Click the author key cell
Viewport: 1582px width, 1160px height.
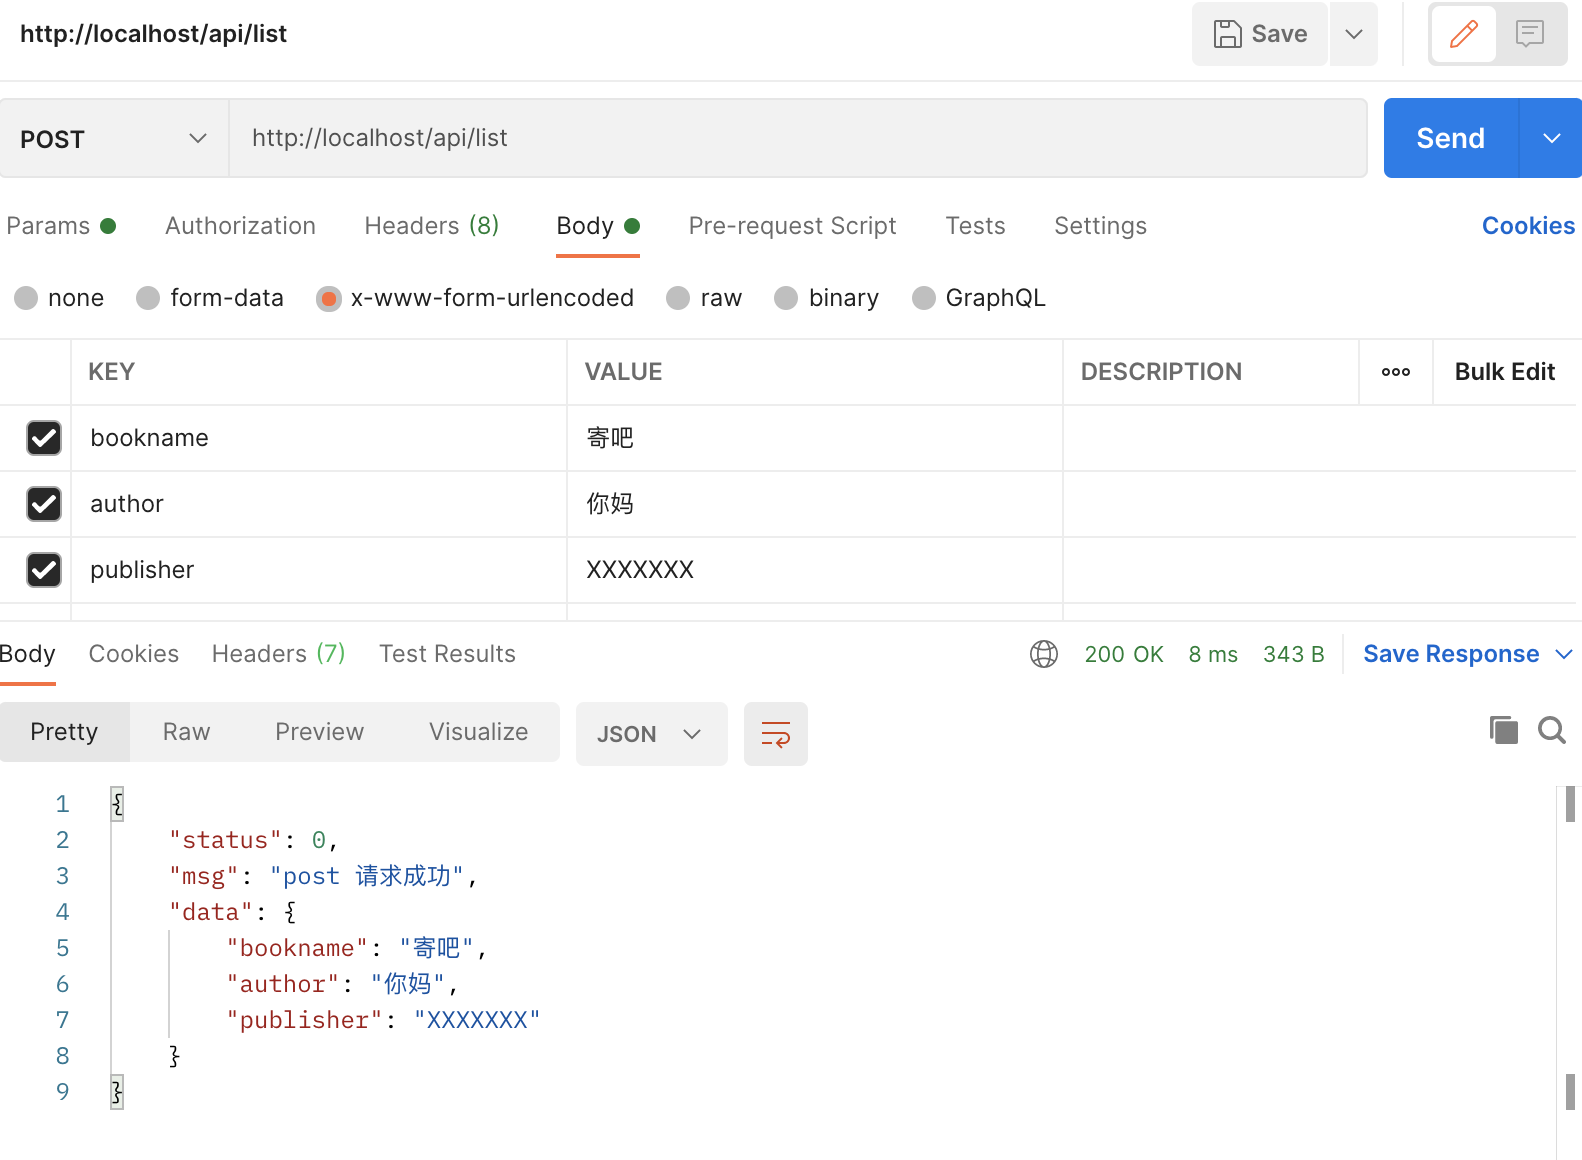[319, 504]
